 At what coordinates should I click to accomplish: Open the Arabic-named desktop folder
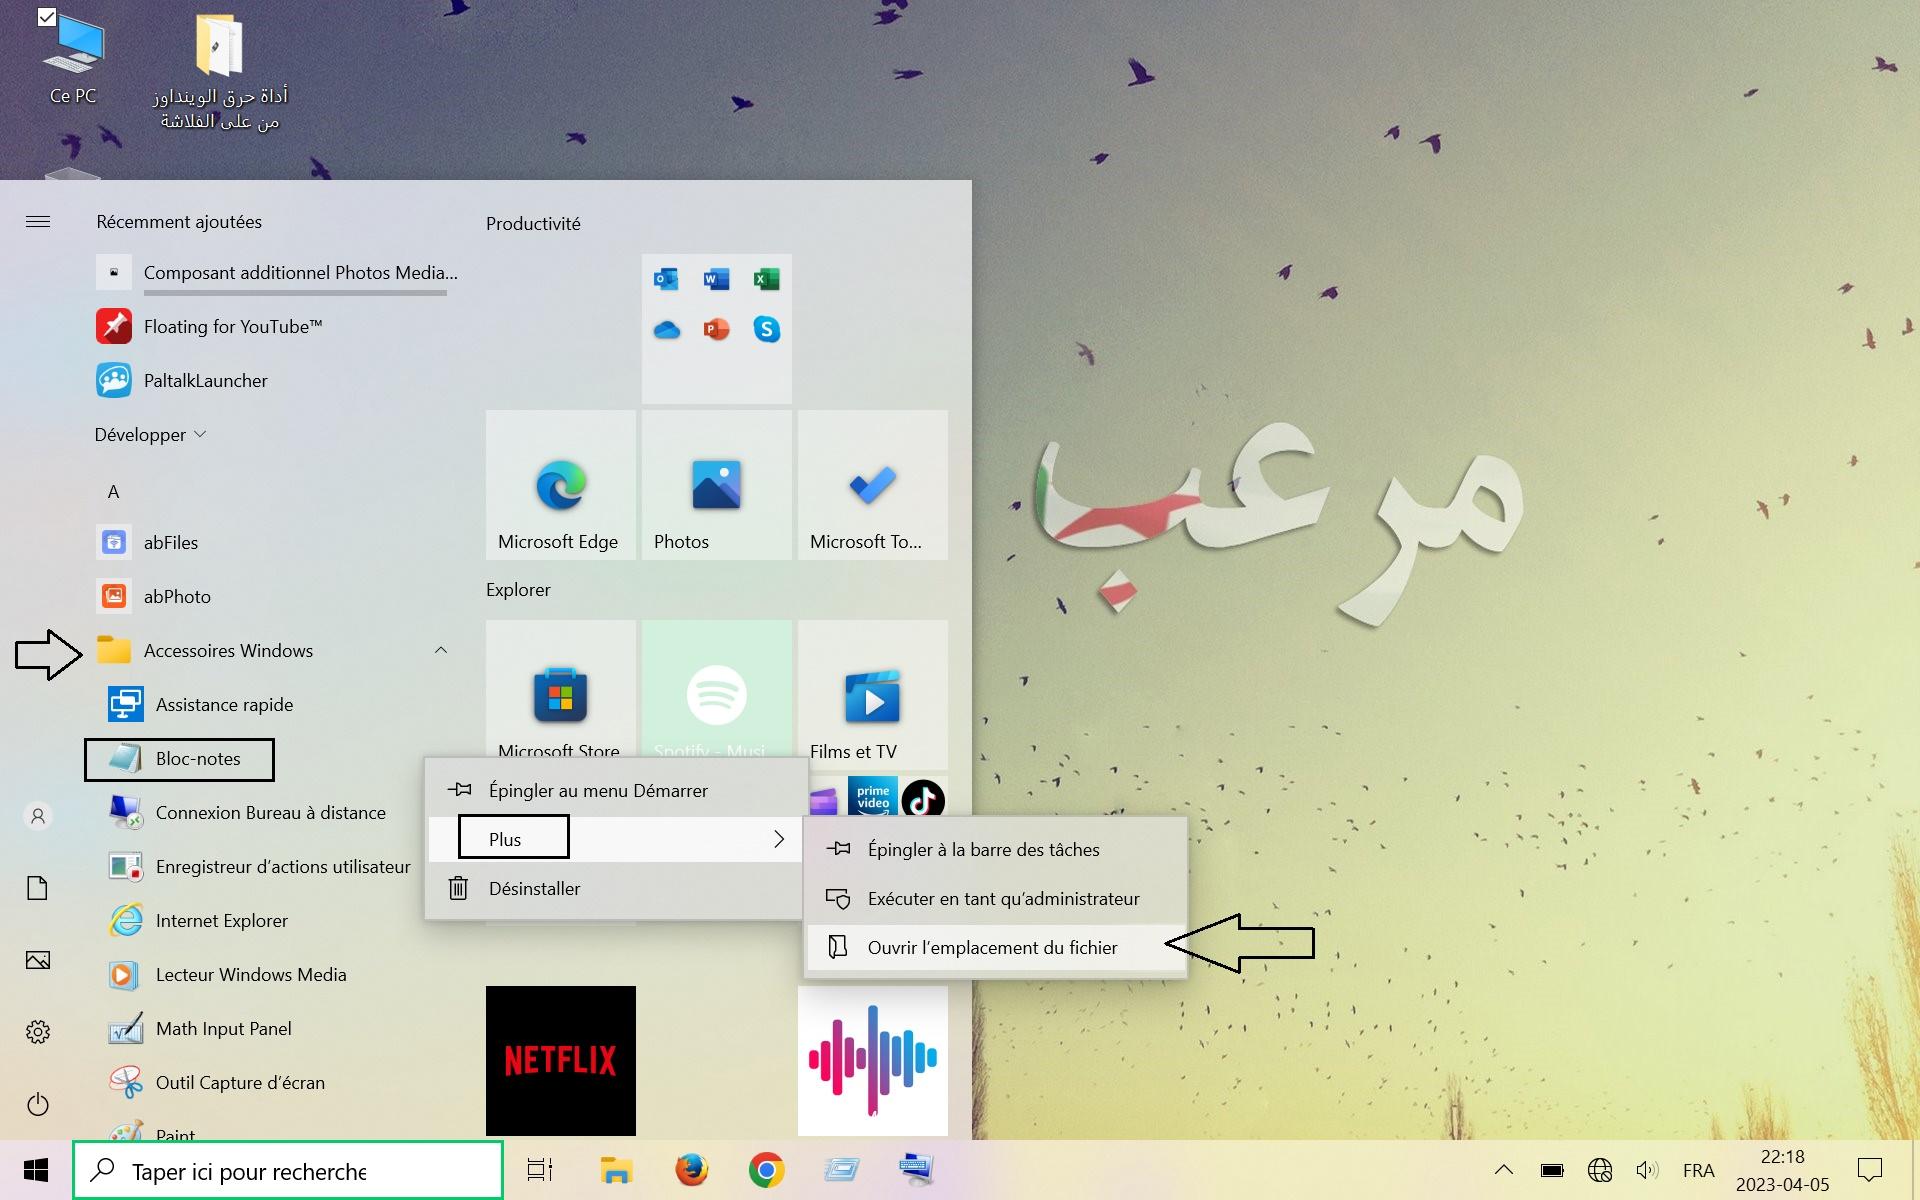click(x=220, y=72)
